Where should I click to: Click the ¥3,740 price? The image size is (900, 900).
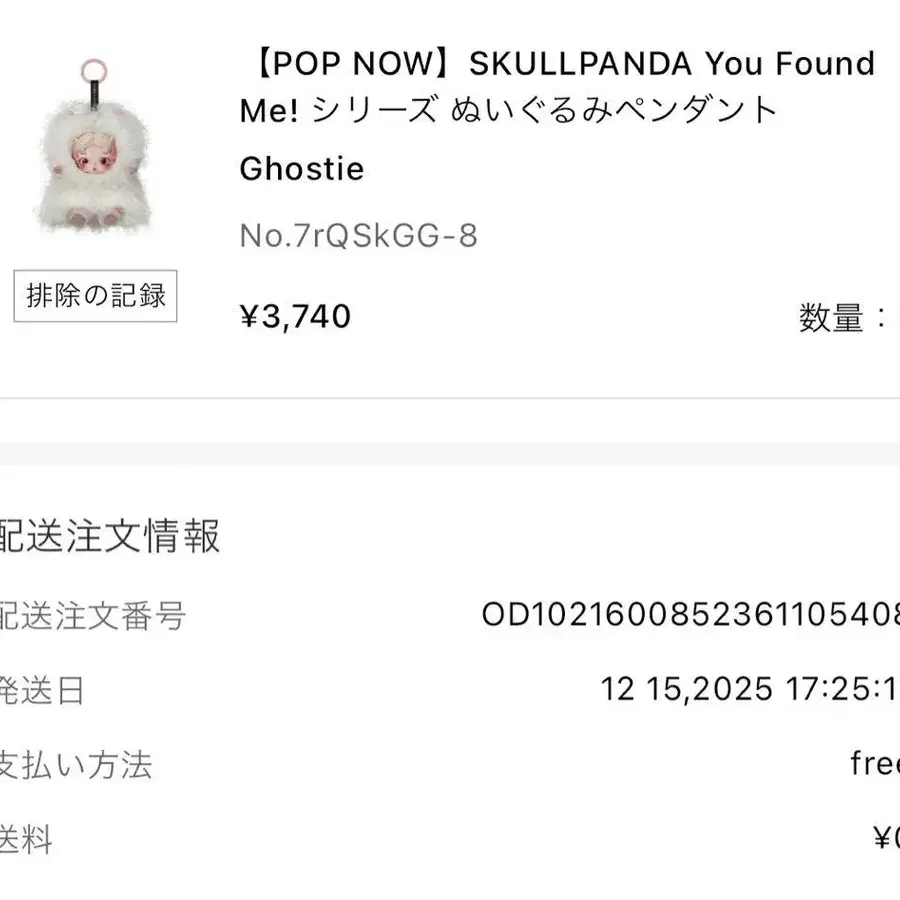[x=295, y=317]
